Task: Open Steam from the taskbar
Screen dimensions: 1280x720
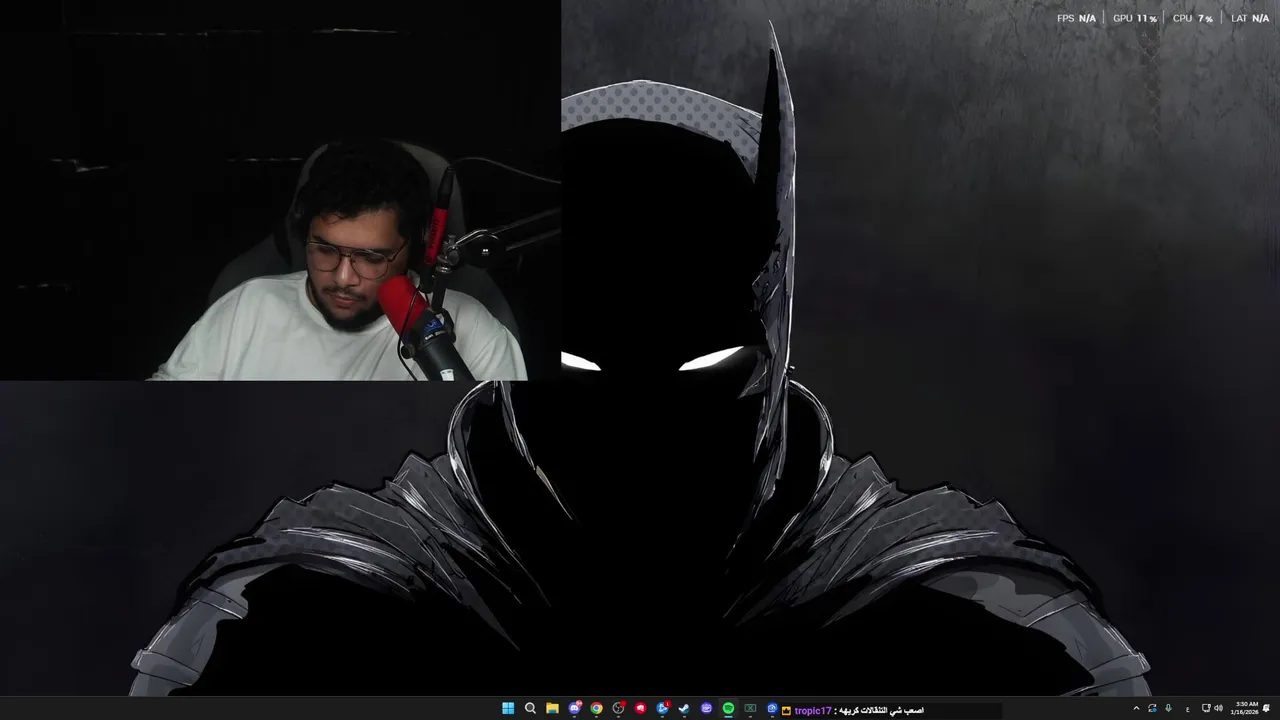Action: pyautogui.click(x=684, y=708)
